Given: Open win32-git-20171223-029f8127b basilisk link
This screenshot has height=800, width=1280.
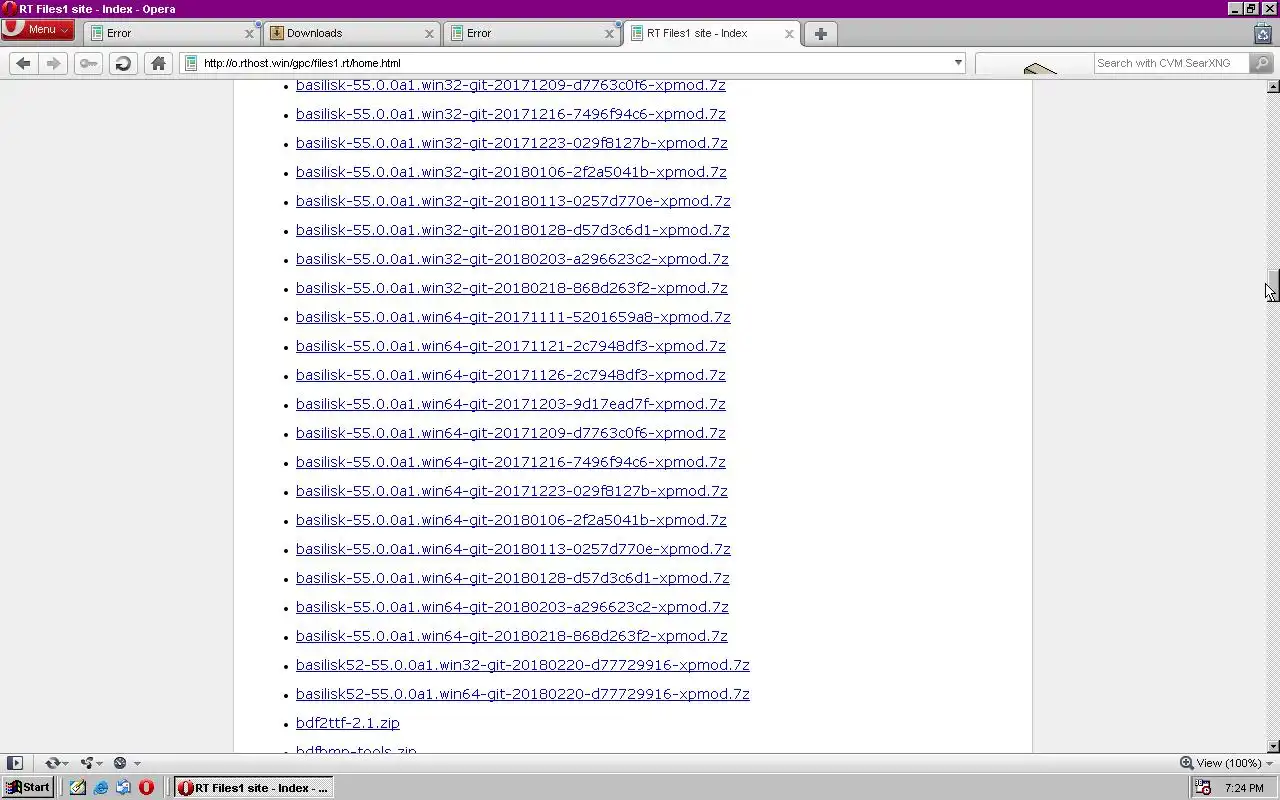Looking at the screenshot, I should pos(512,143).
